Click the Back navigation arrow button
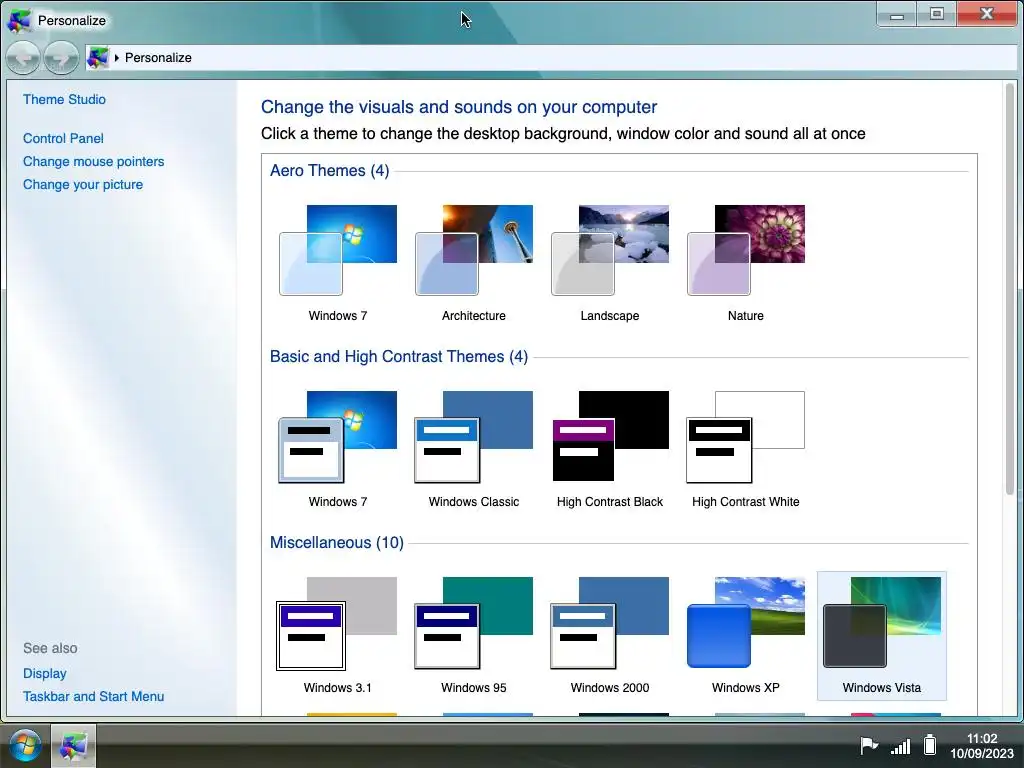Image resolution: width=1024 pixels, height=768 pixels. (23, 57)
